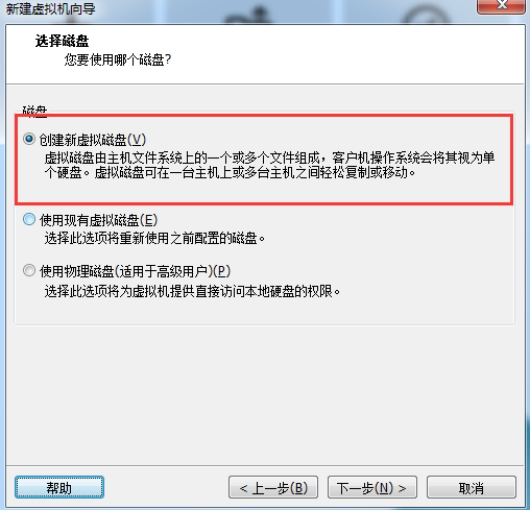The image size is (531, 511).
Task: Select the 创建新虚拟磁盘(V) radio button
Action: click(x=29, y=139)
